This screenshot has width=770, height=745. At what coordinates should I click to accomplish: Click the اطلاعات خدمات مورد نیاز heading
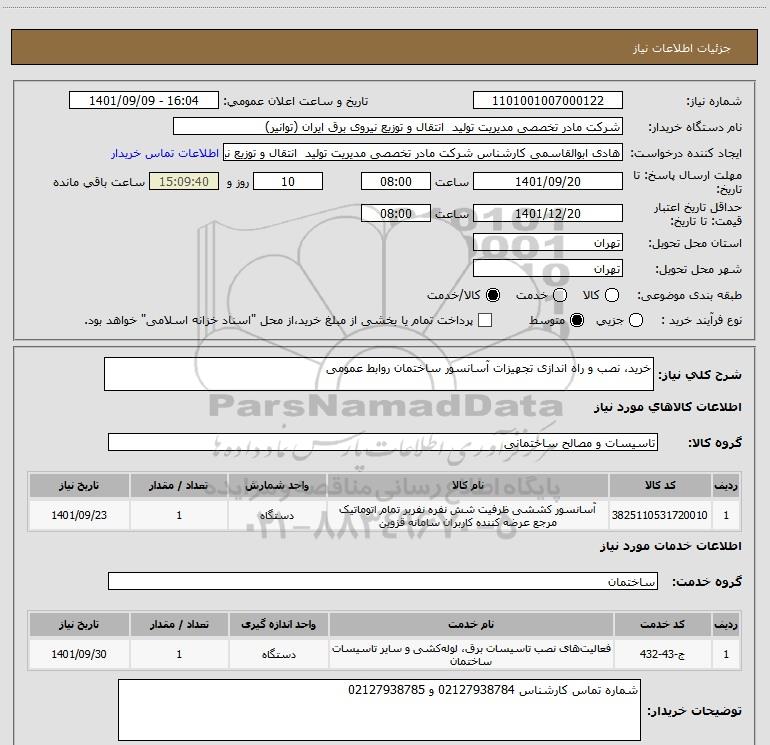[670, 546]
